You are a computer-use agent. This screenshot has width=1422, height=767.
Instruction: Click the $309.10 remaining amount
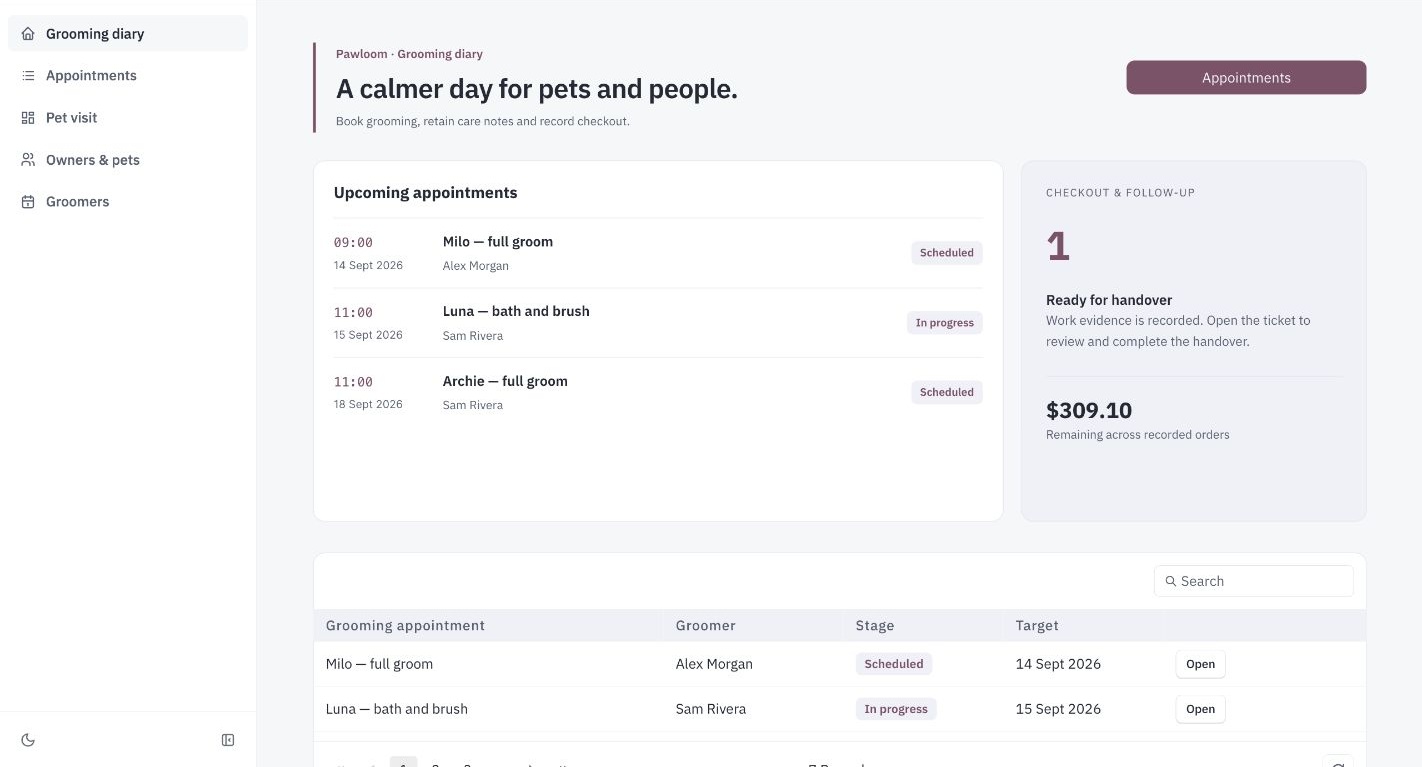point(1089,410)
